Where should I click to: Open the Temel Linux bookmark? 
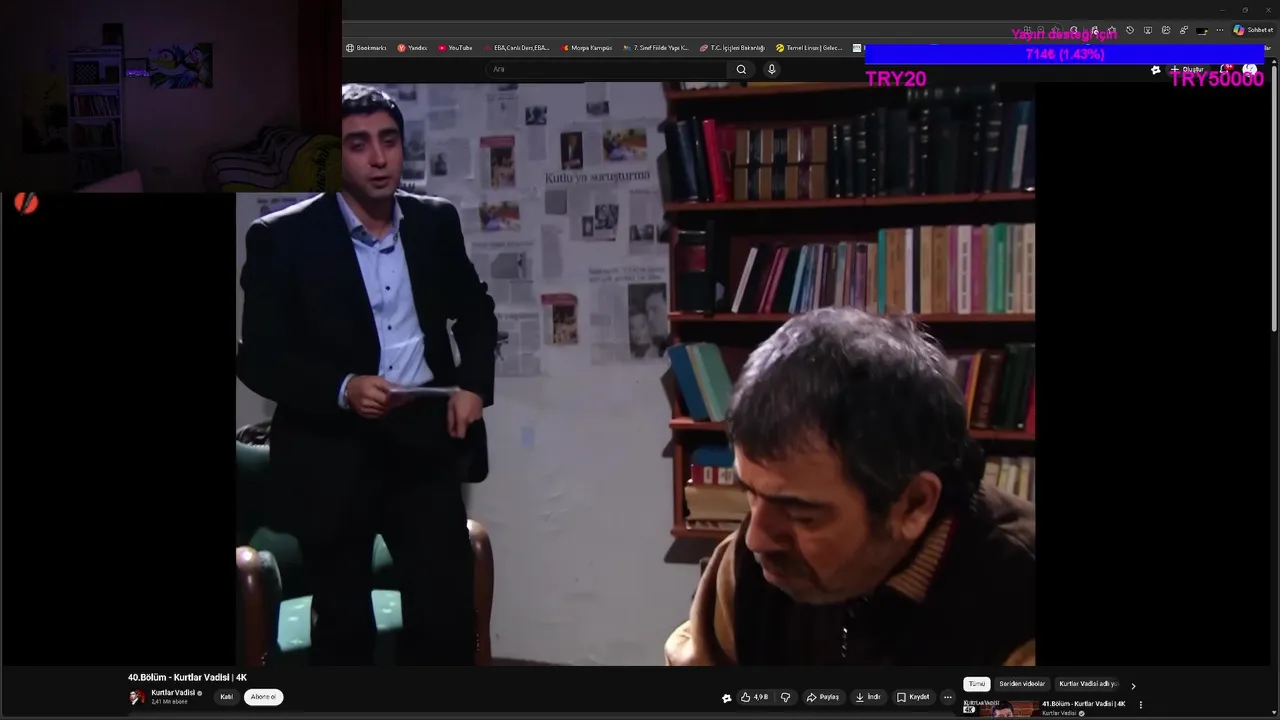pos(809,48)
